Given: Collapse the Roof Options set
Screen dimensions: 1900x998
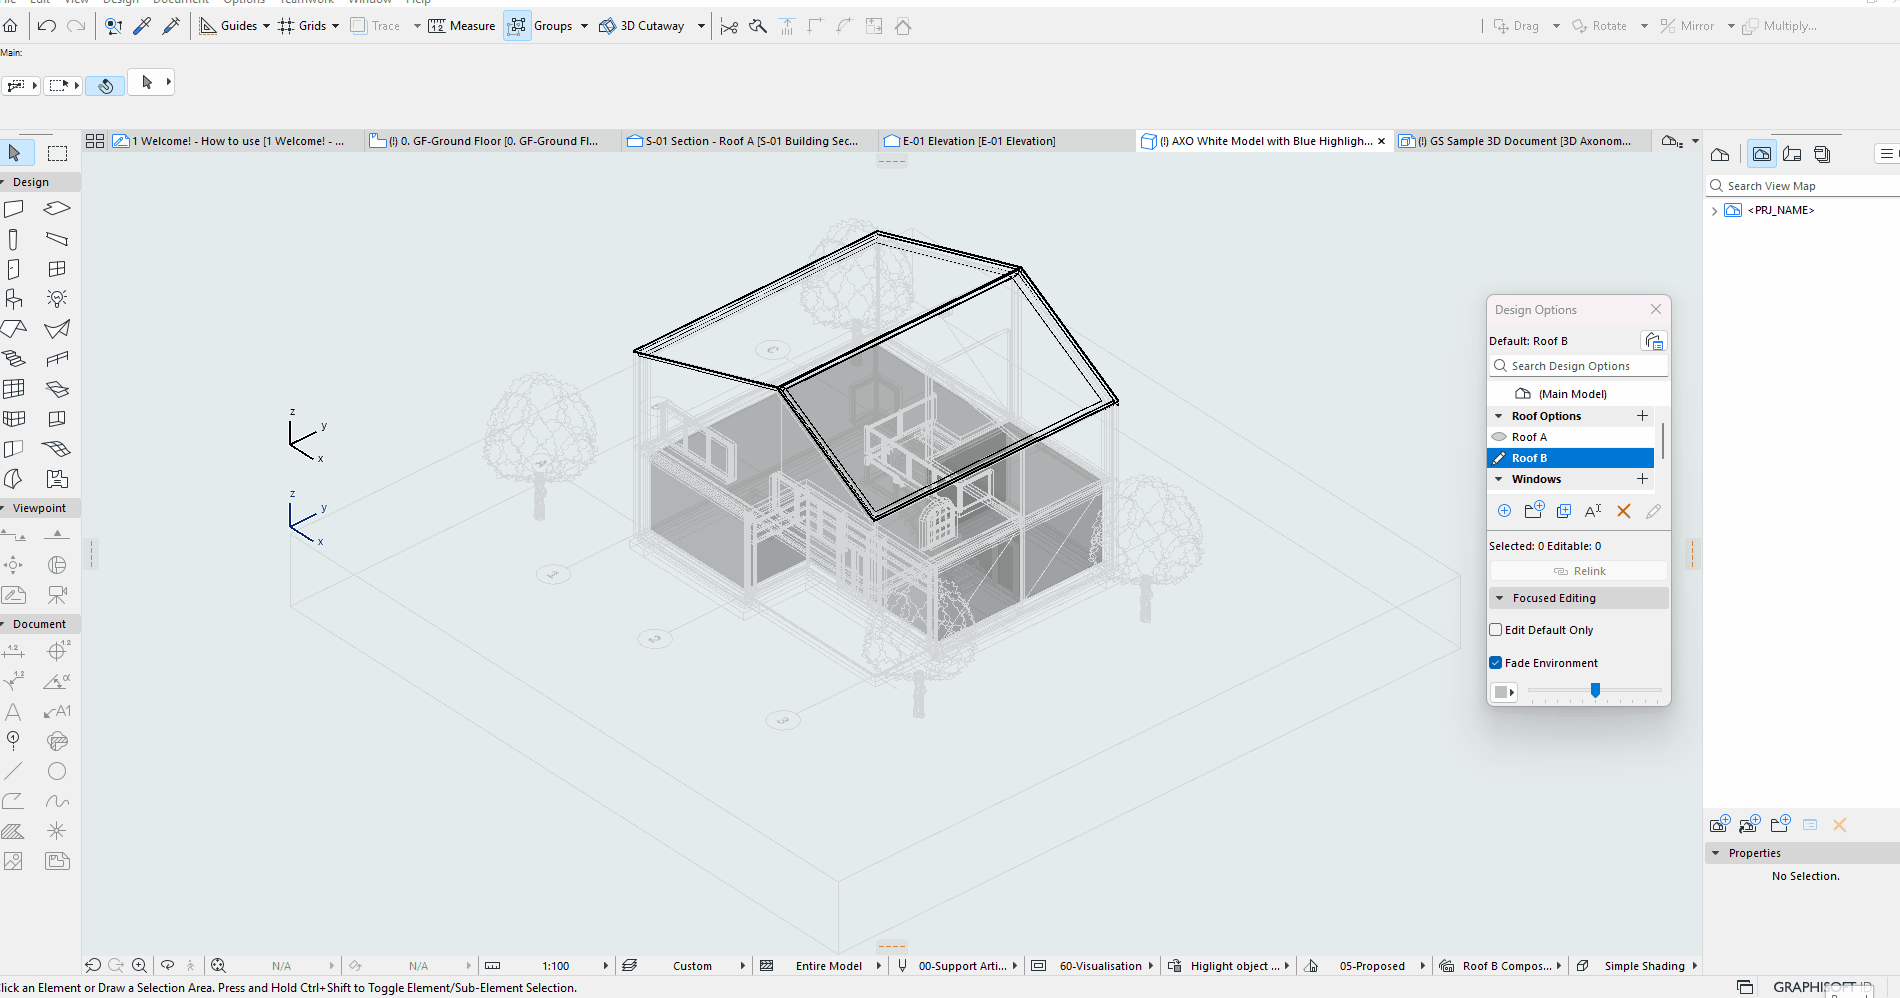Looking at the screenshot, I should click(x=1498, y=416).
